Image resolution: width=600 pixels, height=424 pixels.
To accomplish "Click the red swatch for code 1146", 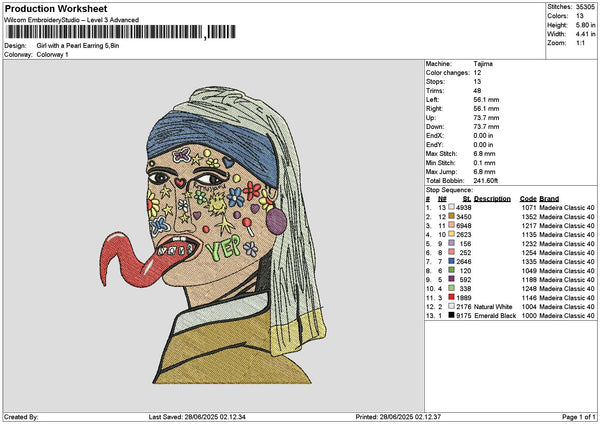I will [452, 297].
